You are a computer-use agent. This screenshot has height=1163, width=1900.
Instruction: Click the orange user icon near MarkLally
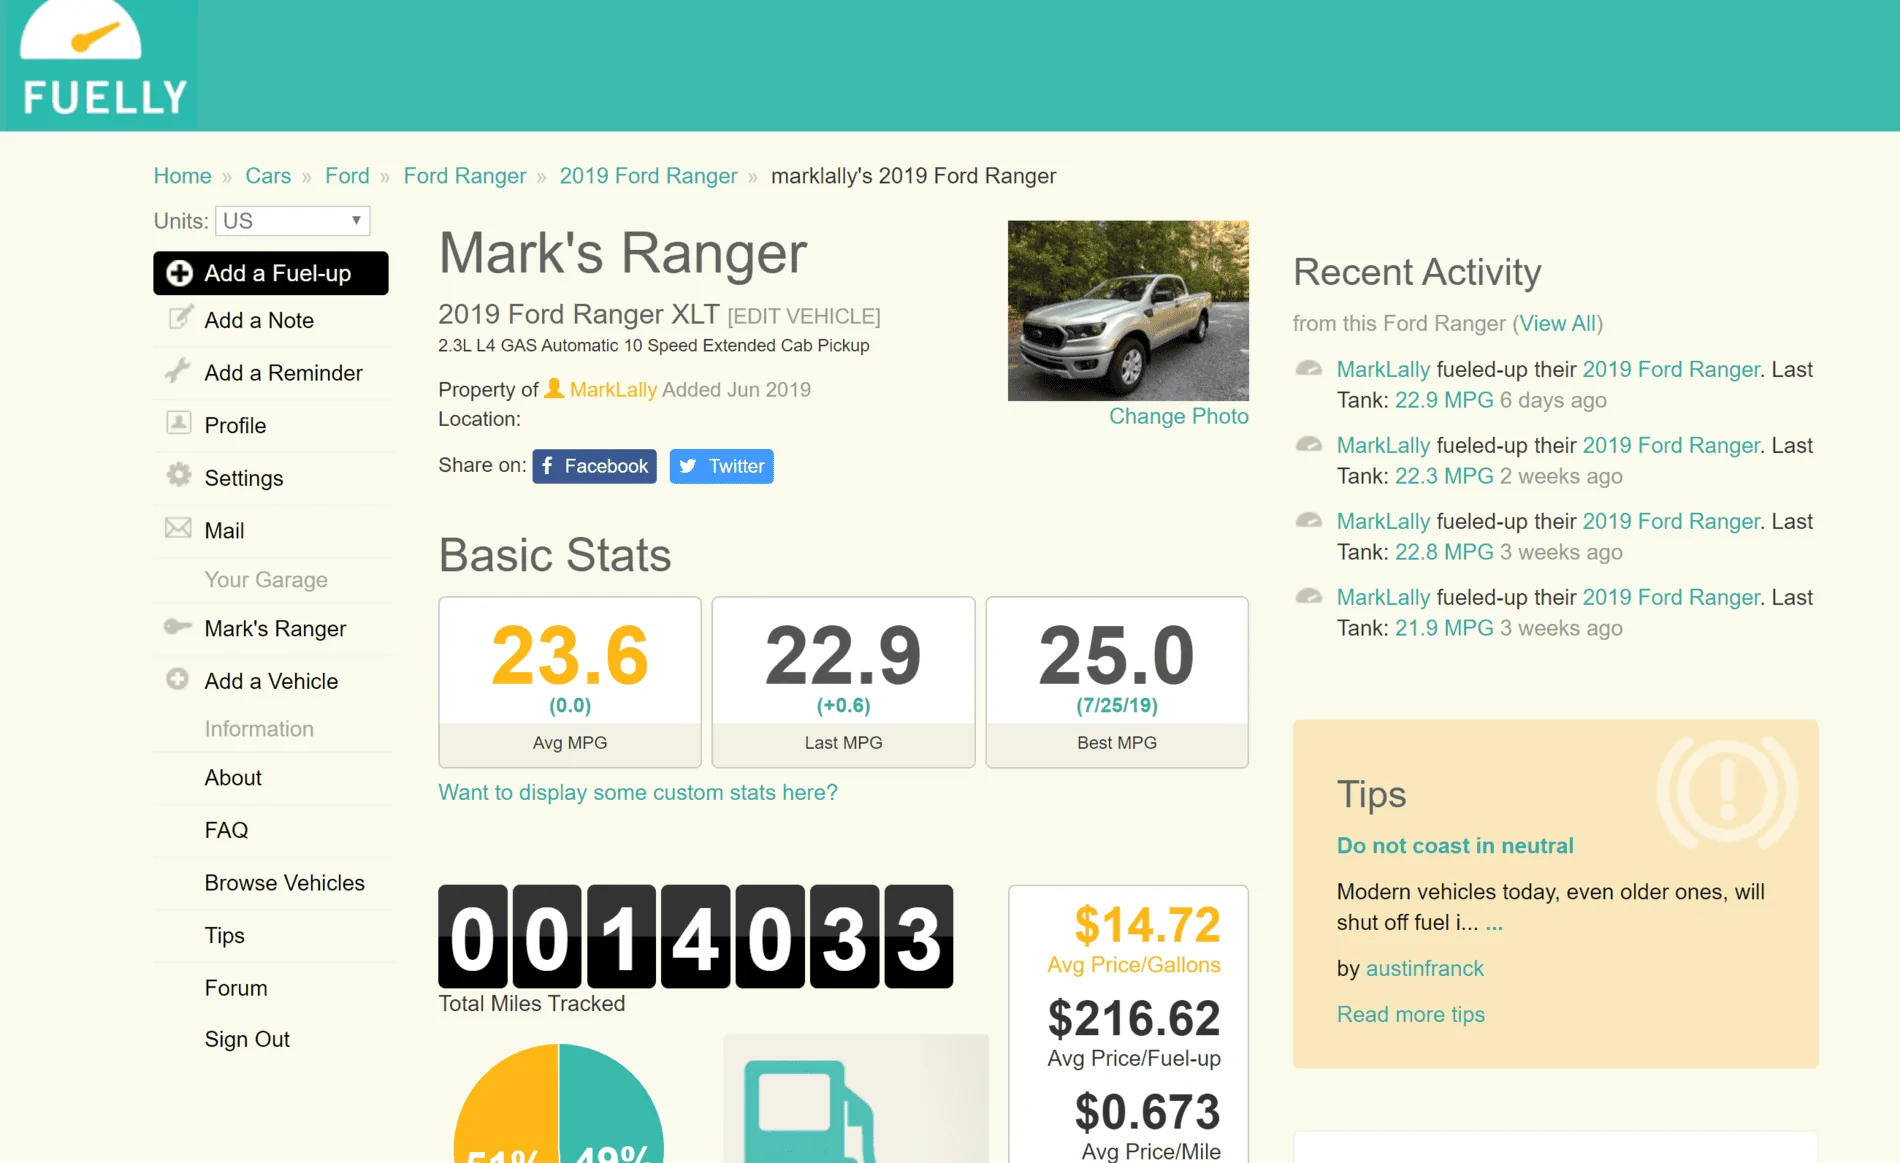[554, 389]
